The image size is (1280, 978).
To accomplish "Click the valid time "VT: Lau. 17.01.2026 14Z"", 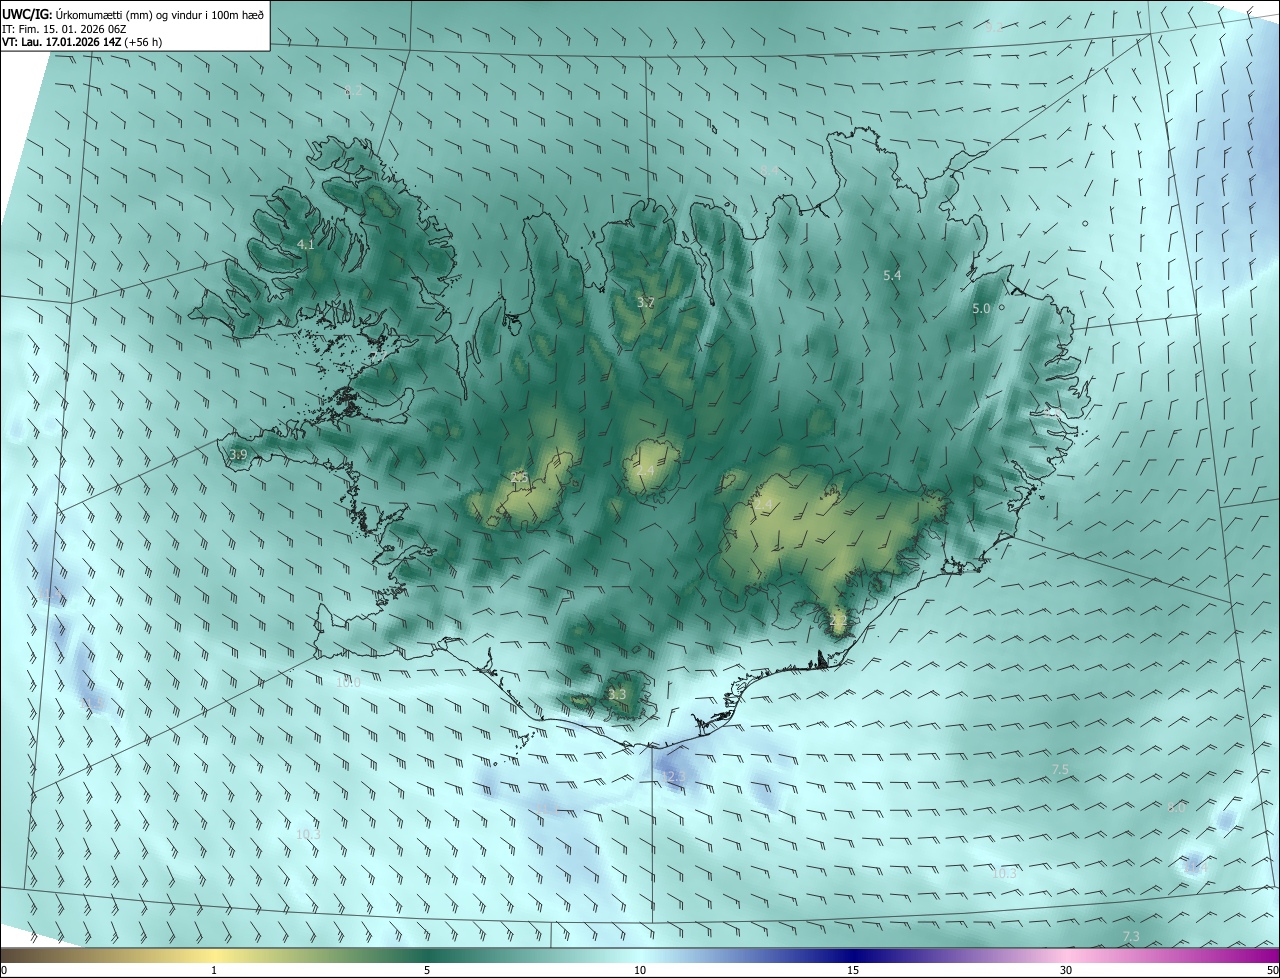I will 62,43.
